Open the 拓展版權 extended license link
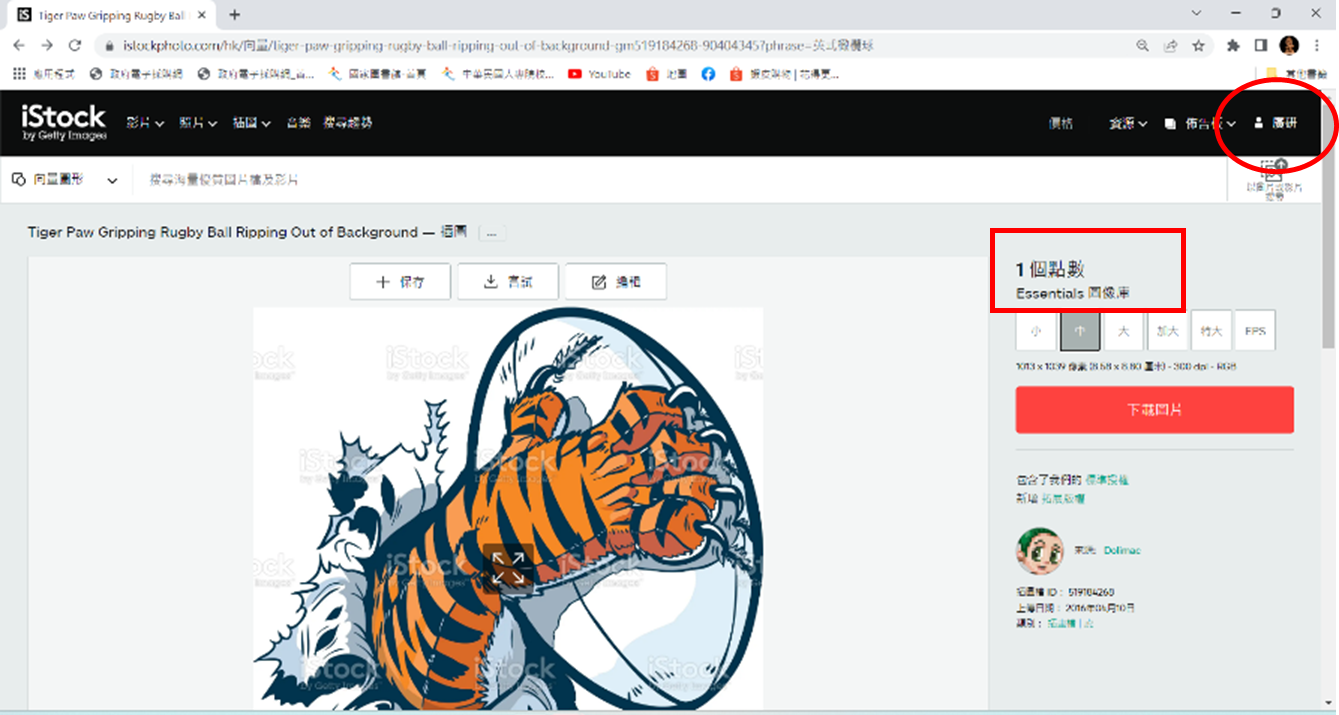Screen dimensions: 1339x715 (1065, 498)
